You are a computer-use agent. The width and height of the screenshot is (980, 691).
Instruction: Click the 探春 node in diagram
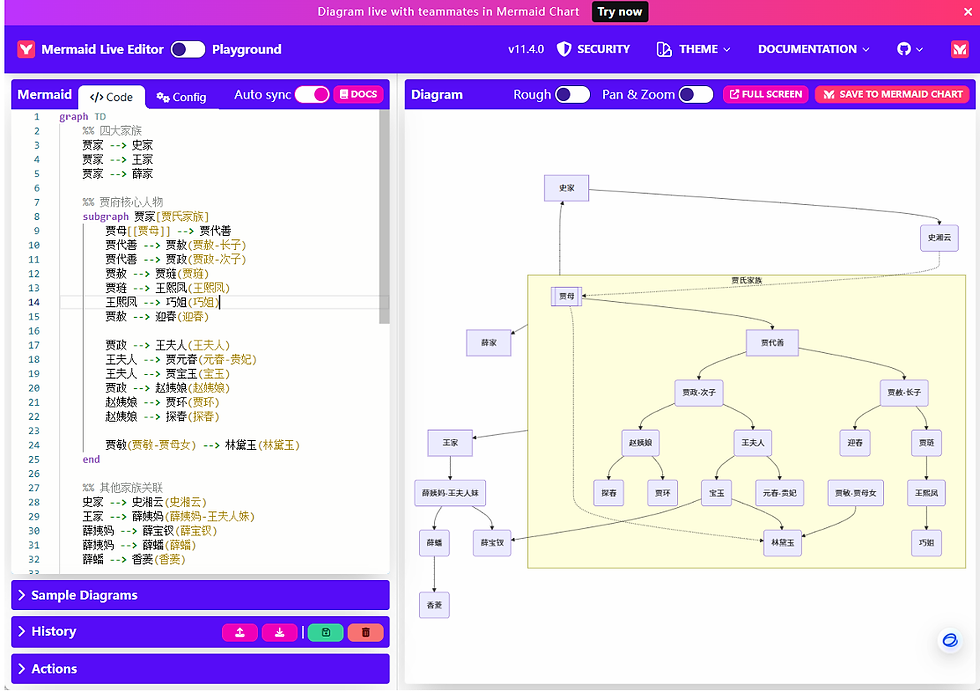[609, 493]
